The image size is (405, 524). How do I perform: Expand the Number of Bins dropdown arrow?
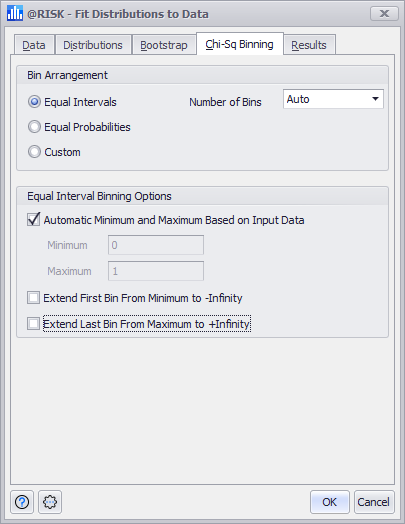[x=375, y=99]
